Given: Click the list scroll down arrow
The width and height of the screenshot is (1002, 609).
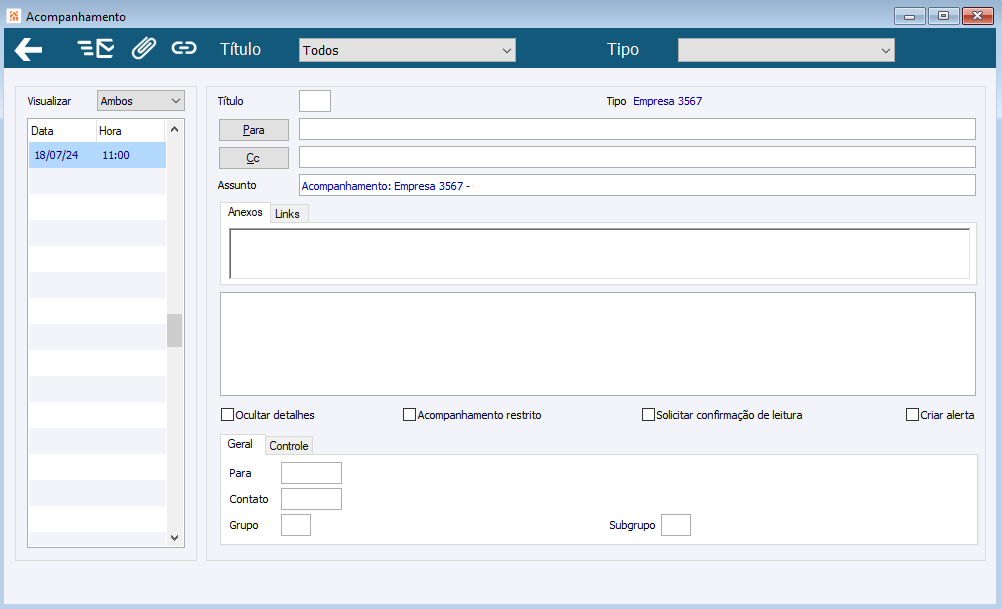Looking at the screenshot, I should point(174,538).
